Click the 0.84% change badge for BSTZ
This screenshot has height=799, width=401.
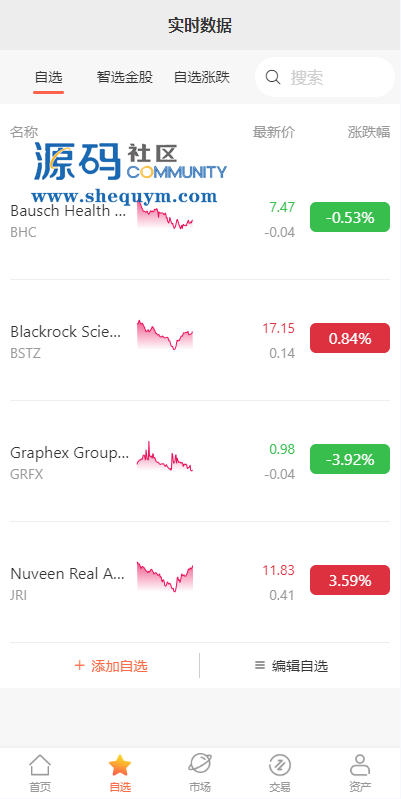[350, 338]
